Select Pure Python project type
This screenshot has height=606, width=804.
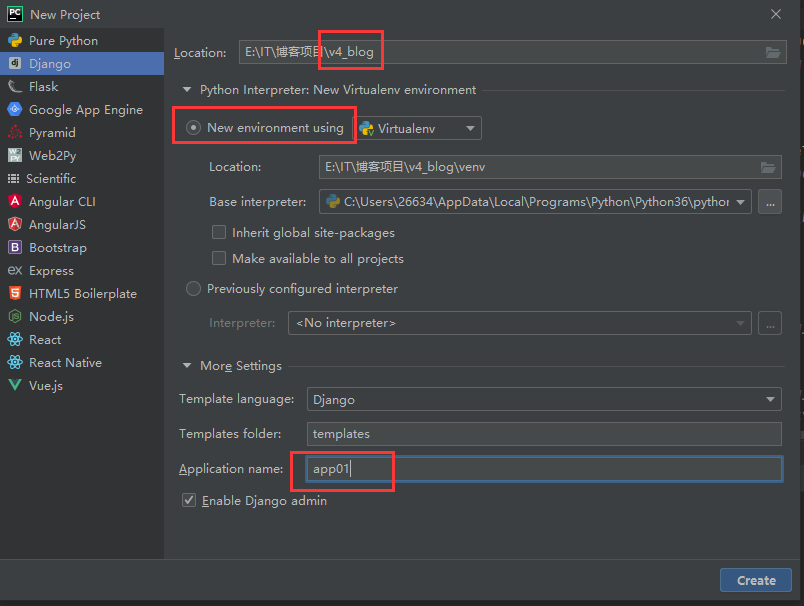click(x=82, y=41)
